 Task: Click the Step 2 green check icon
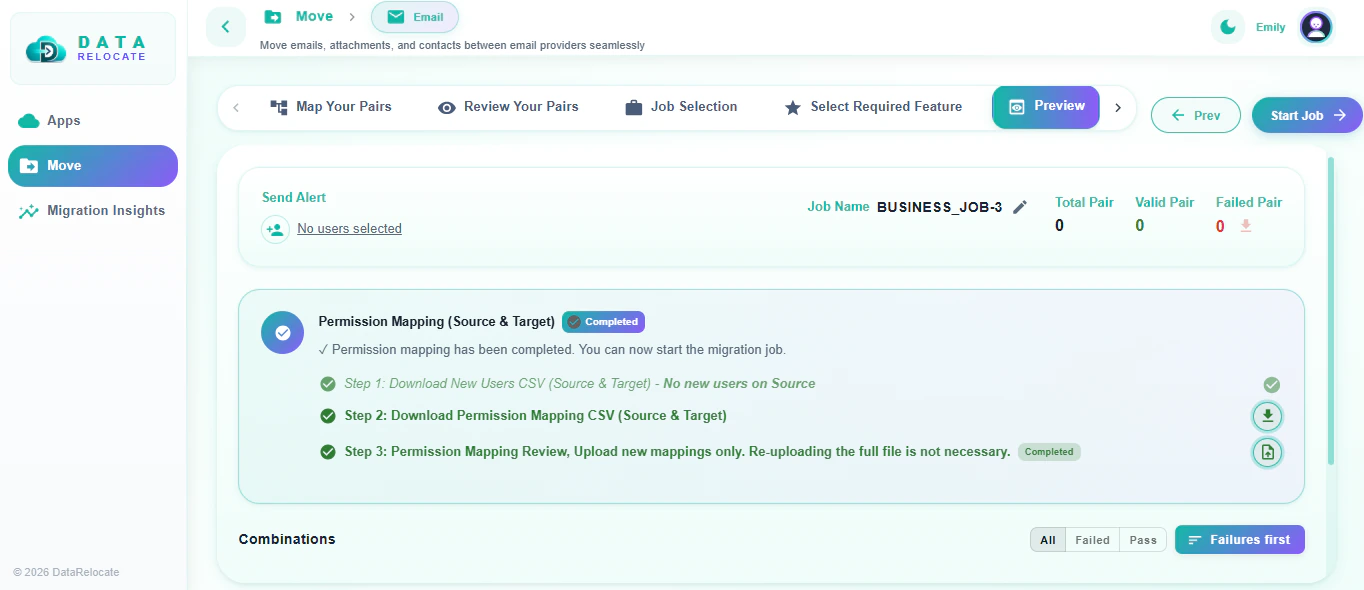(x=328, y=416)
